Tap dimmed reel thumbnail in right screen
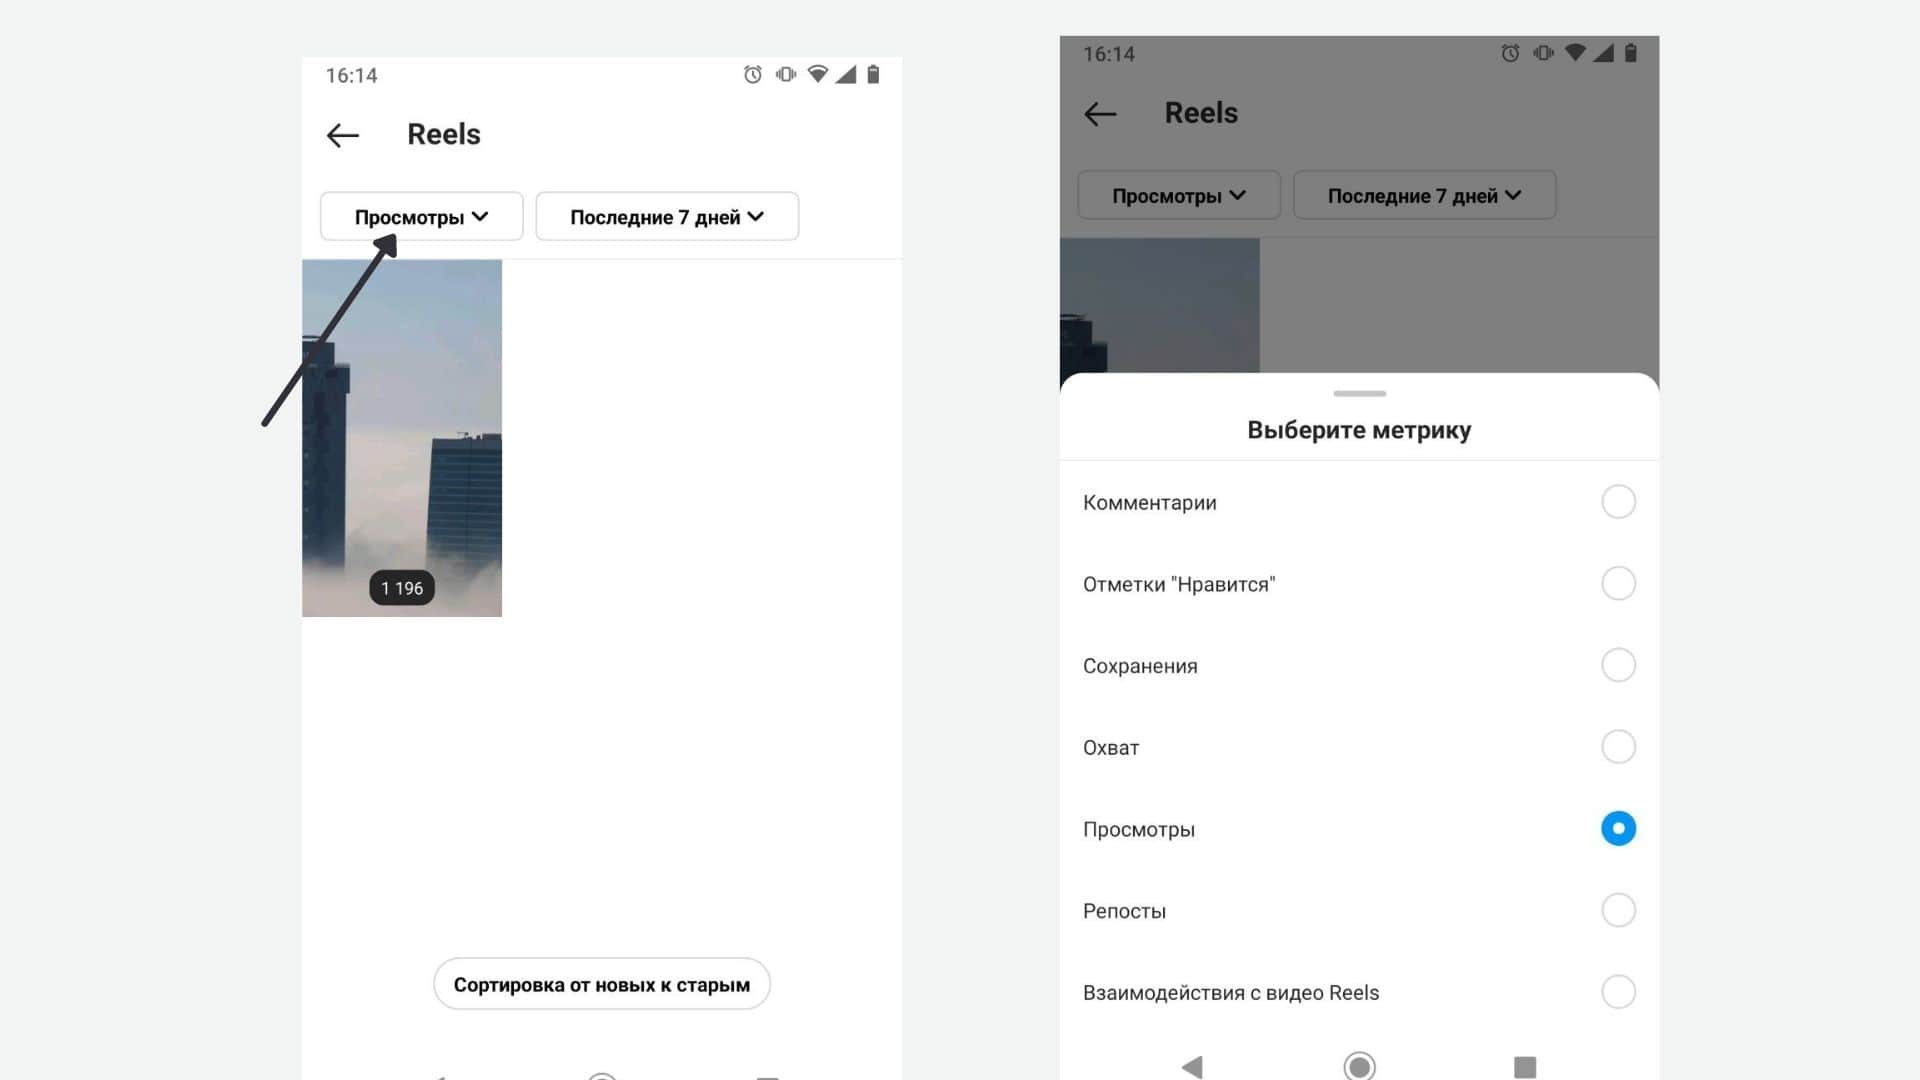The width and height of the screenshot is (1920, 1080). [x=1159, y=306]
